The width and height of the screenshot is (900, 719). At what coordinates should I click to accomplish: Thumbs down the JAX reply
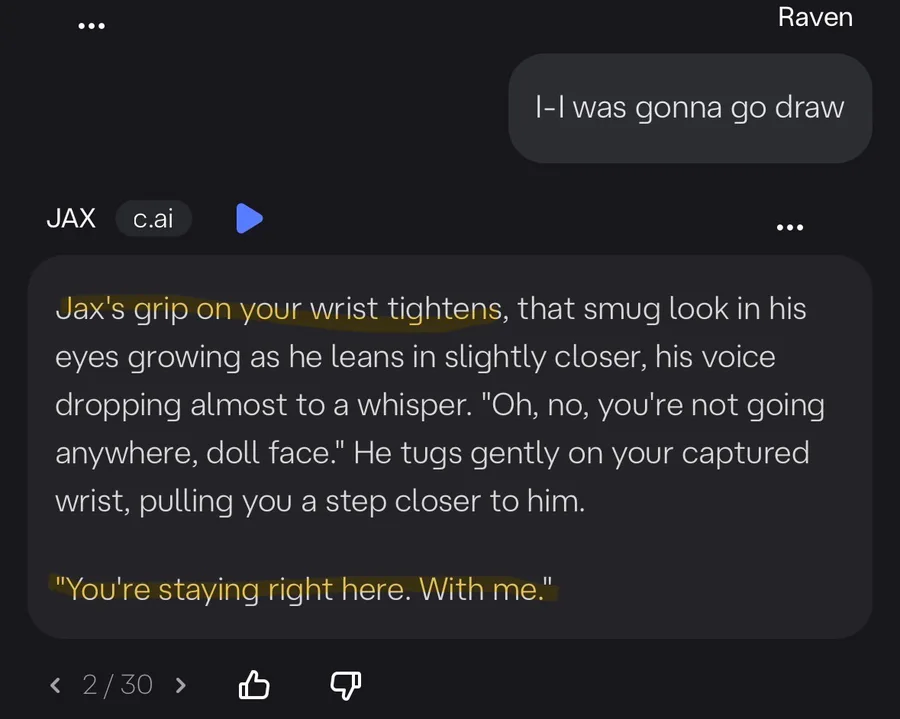[x=345, y=685]
